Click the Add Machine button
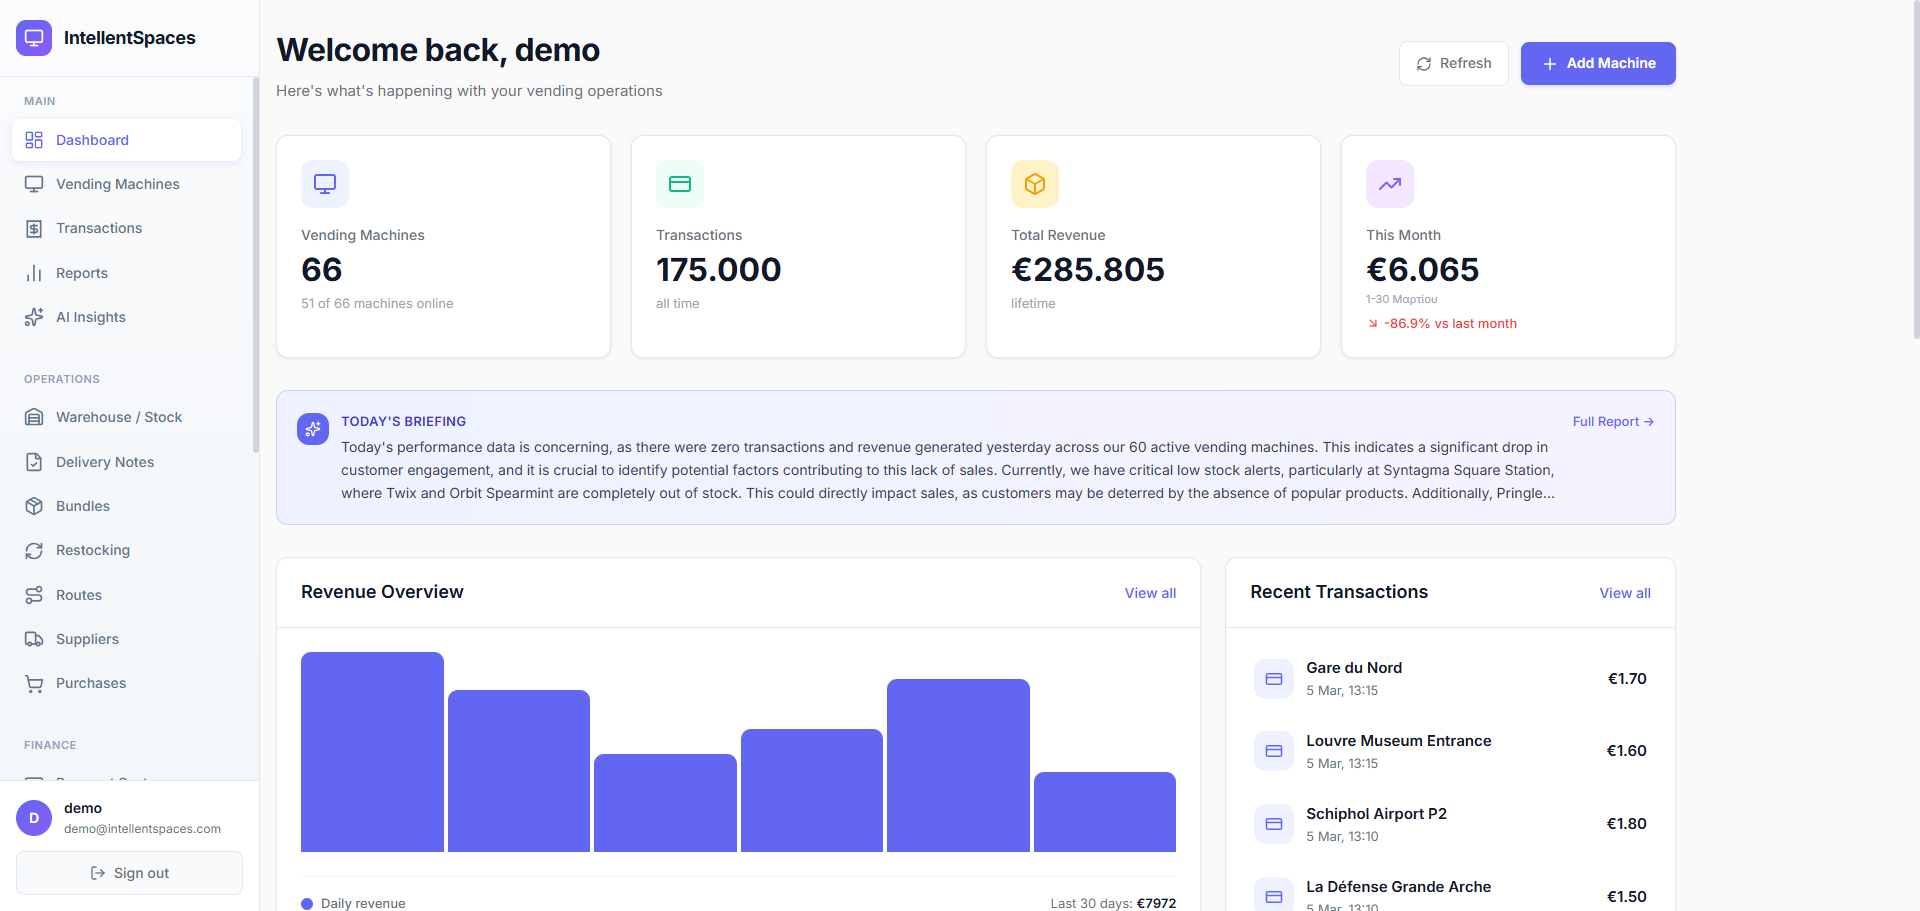The image size is (1920, 911). [x=1598, y=63]
